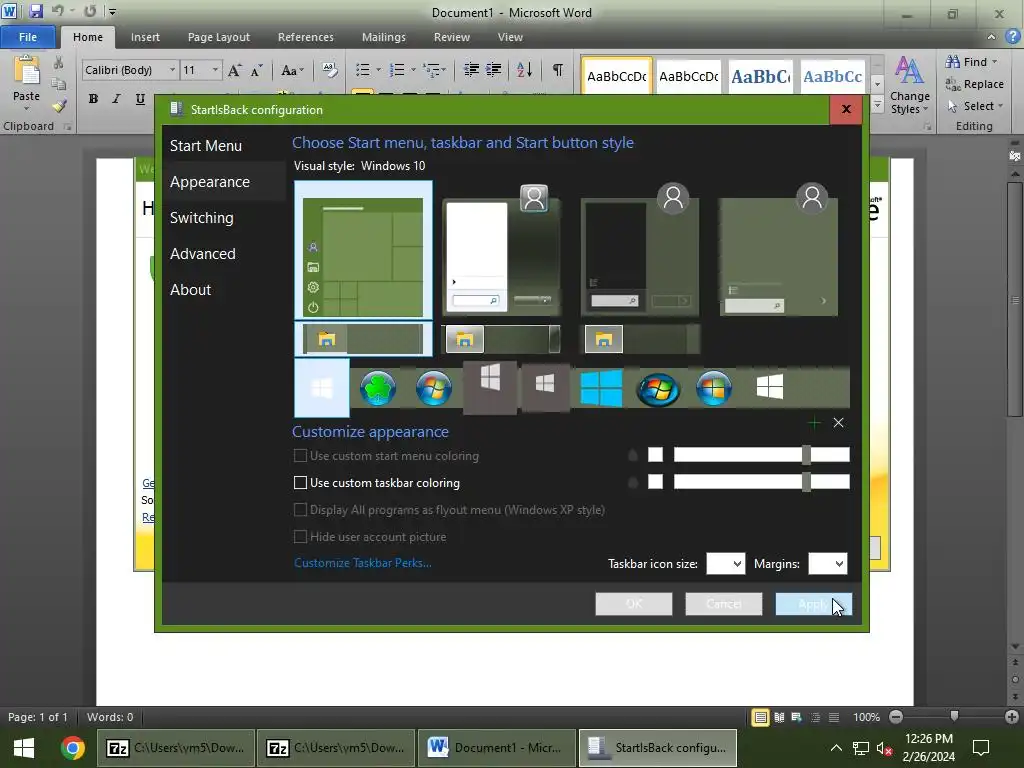The height and width of the screenshot is (768, 1024).
Task: Open Customize Taskbar Perks link
Action: click(362, 563)
